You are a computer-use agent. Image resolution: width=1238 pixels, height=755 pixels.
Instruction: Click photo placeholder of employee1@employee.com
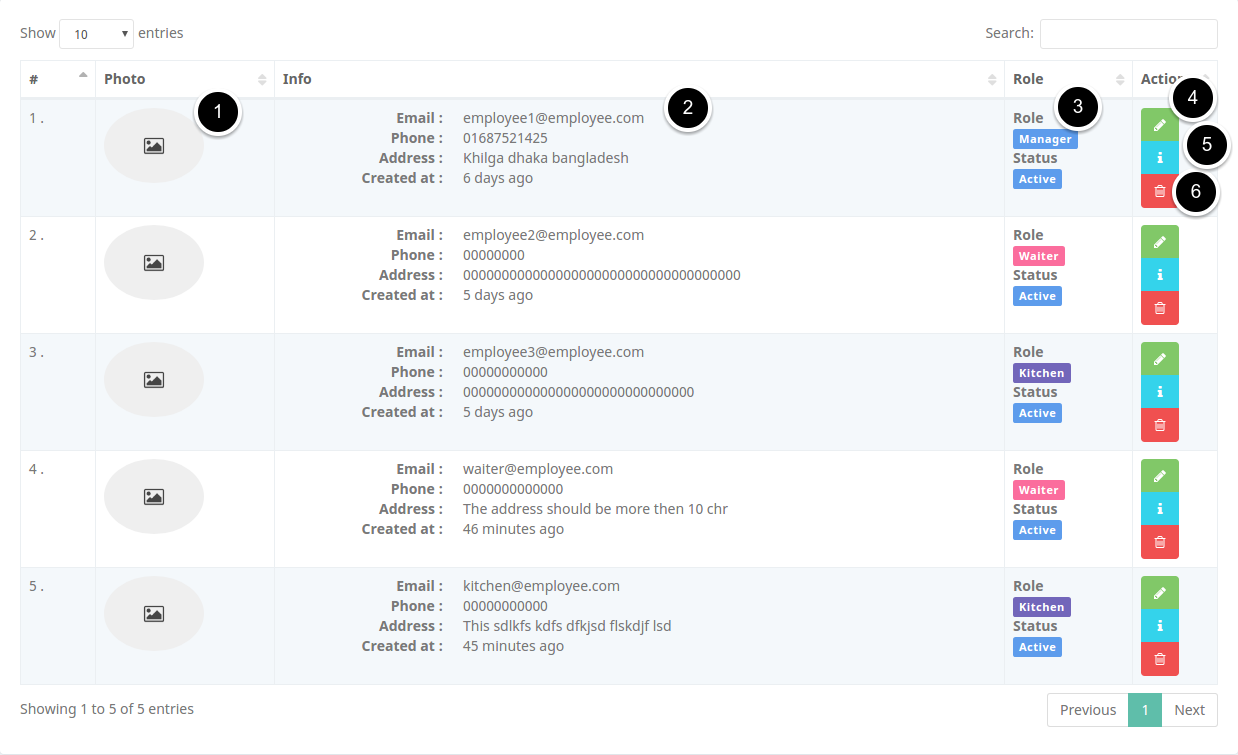[x=154, y=146]
